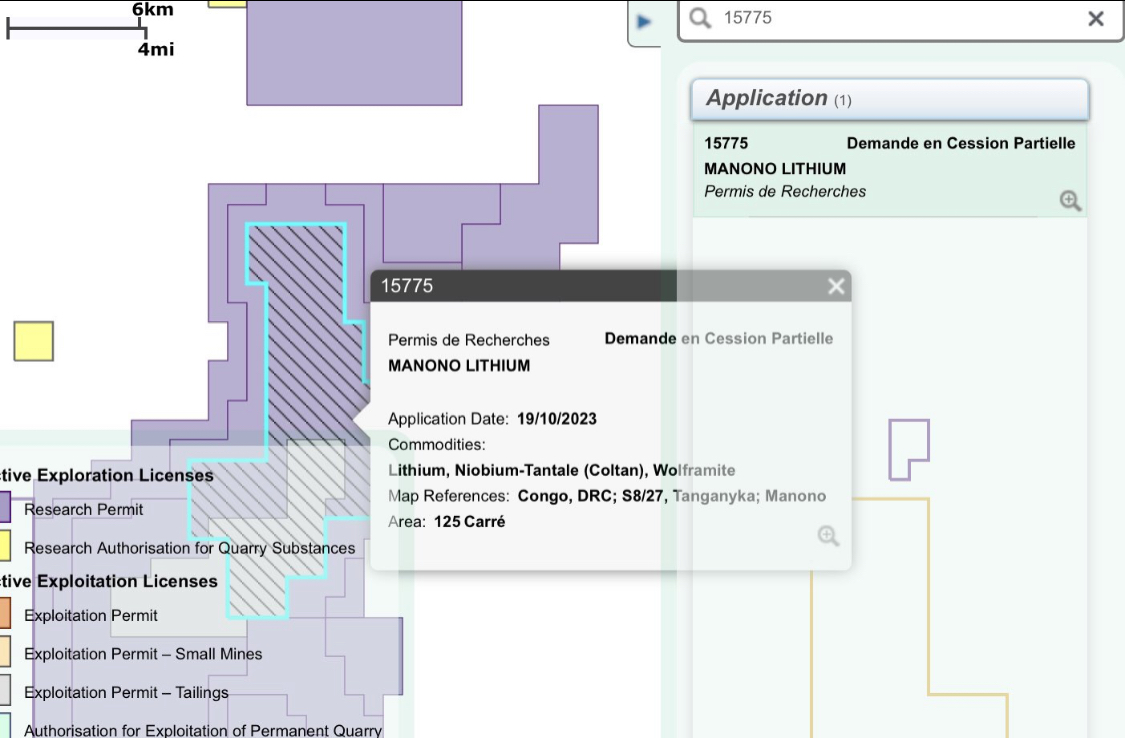Click the Area 125 Carré value
Image resolution: width=1125 pixels, height=738 pixels.
[x=469, y=522]
